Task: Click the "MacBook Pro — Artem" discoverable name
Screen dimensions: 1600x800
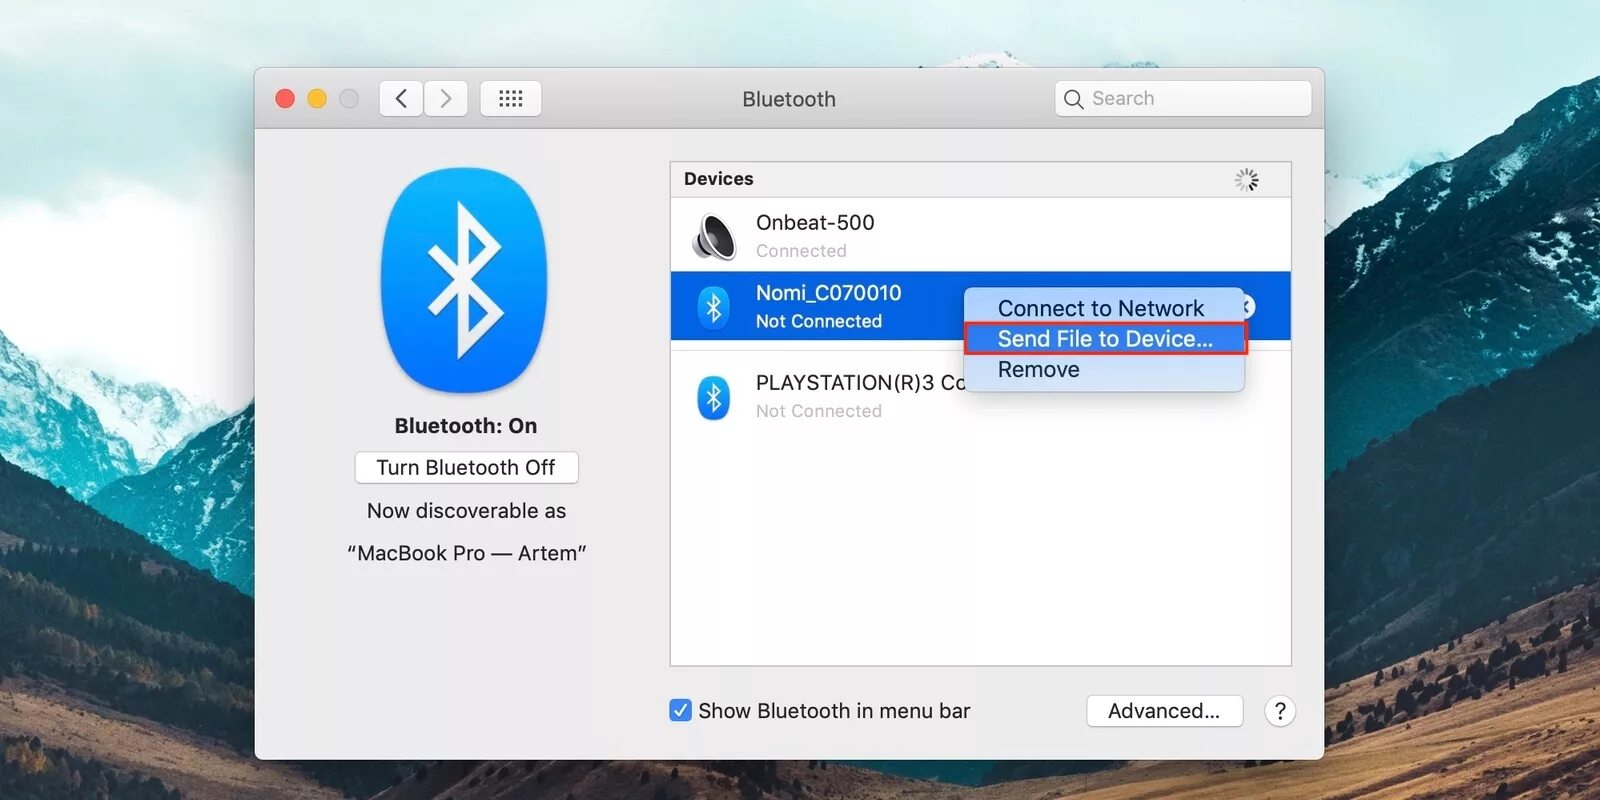Action: [x=466, y=553]
